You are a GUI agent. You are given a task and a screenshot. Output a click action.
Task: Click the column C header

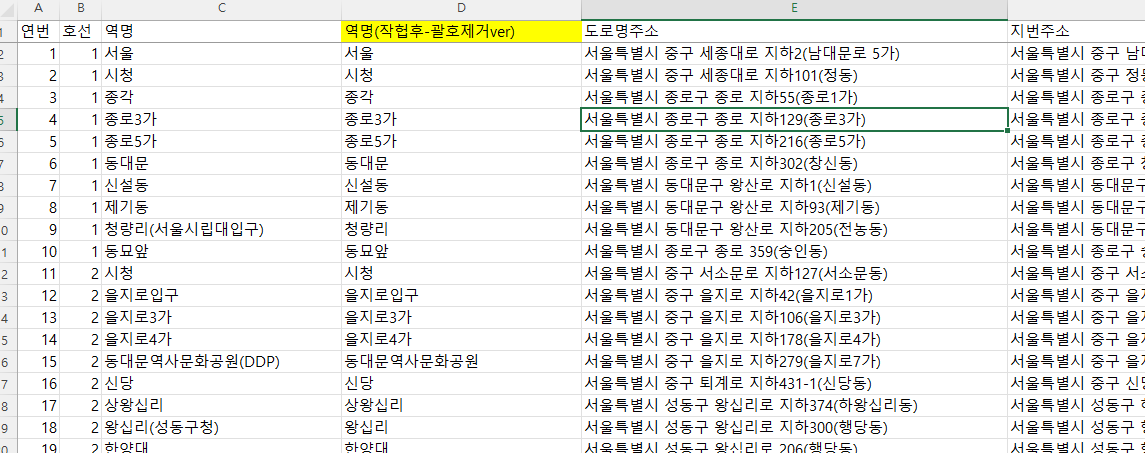[219, 9]
